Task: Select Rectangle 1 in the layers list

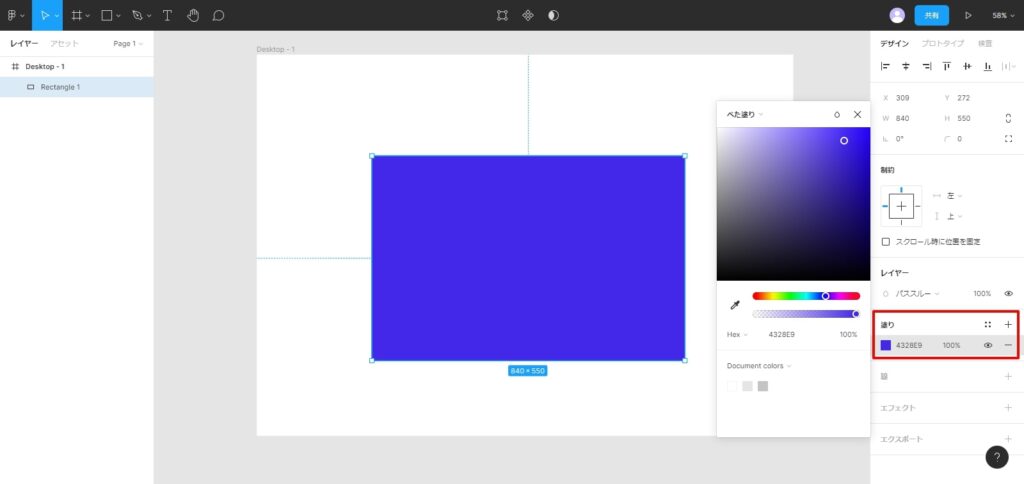Action: pyautogui.click(x=60, y=87)
